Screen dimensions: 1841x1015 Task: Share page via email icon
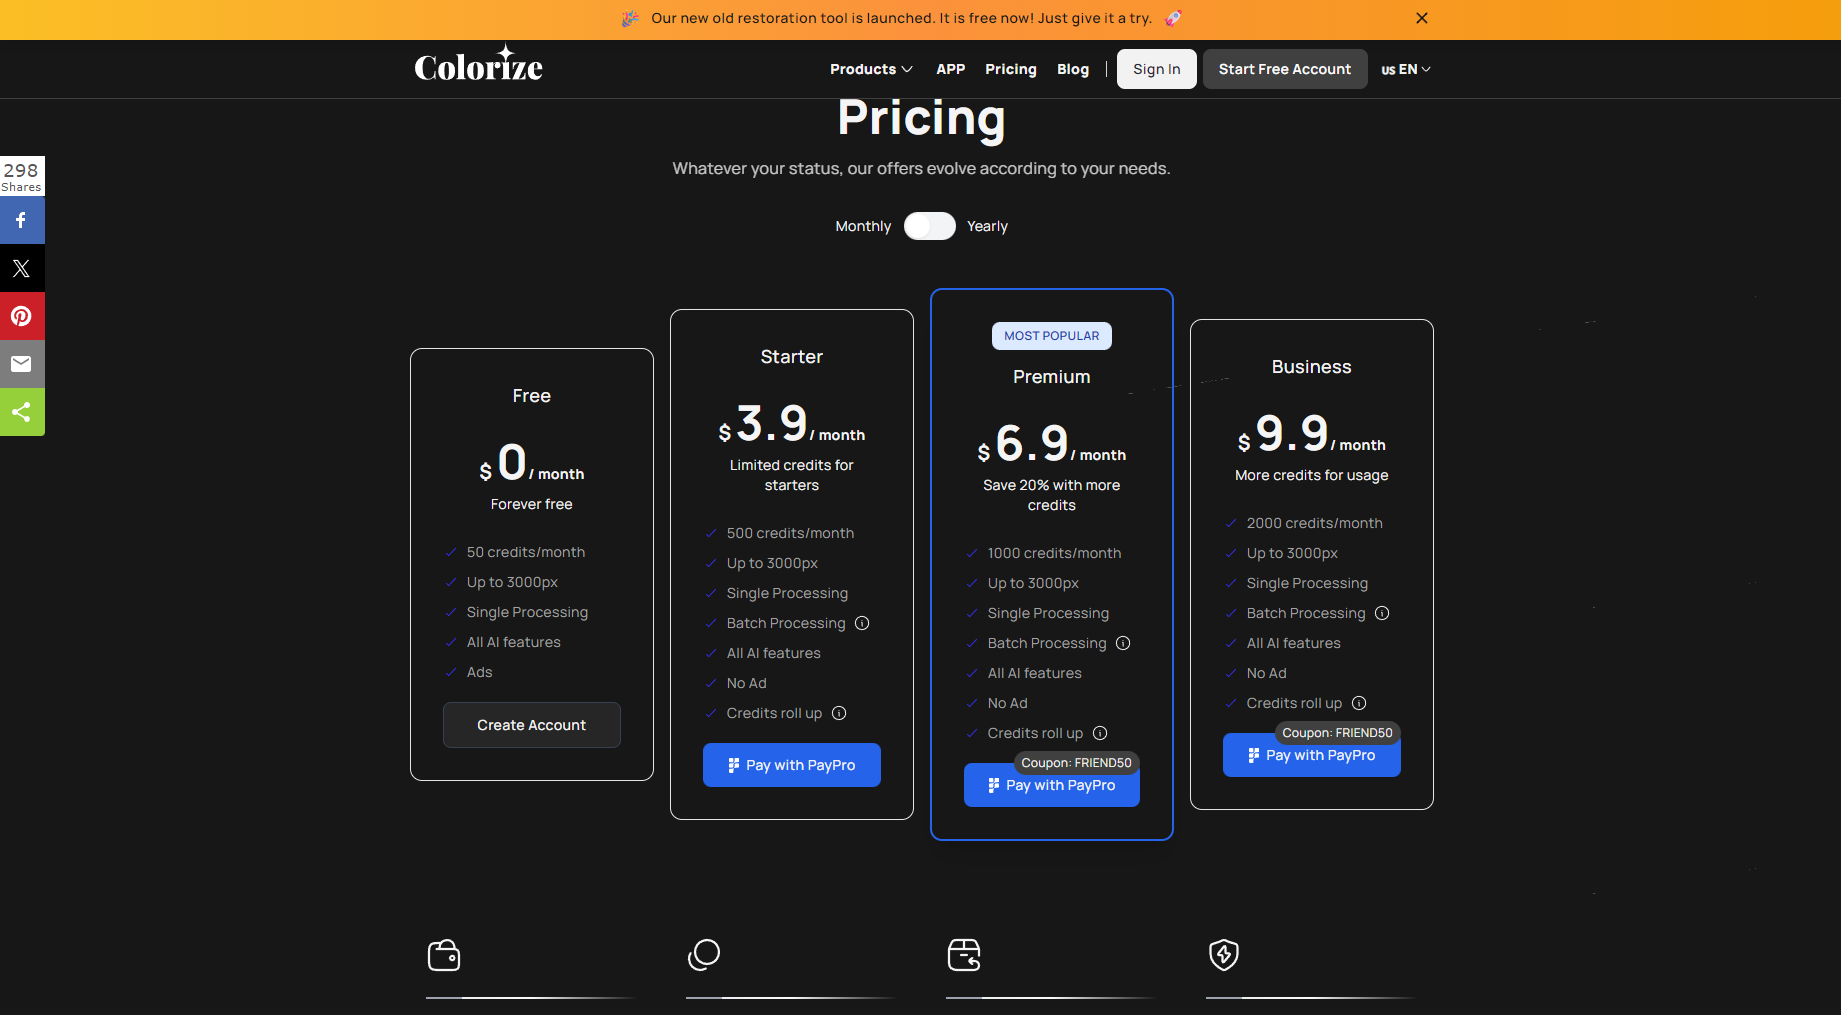coord(21,364)
